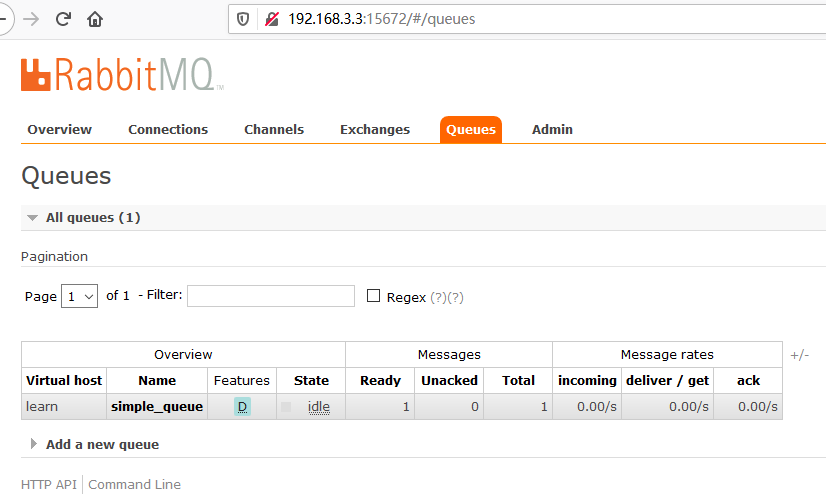826x502 pixels.
Task: Open the Exchanges tab
Action: 374,129
